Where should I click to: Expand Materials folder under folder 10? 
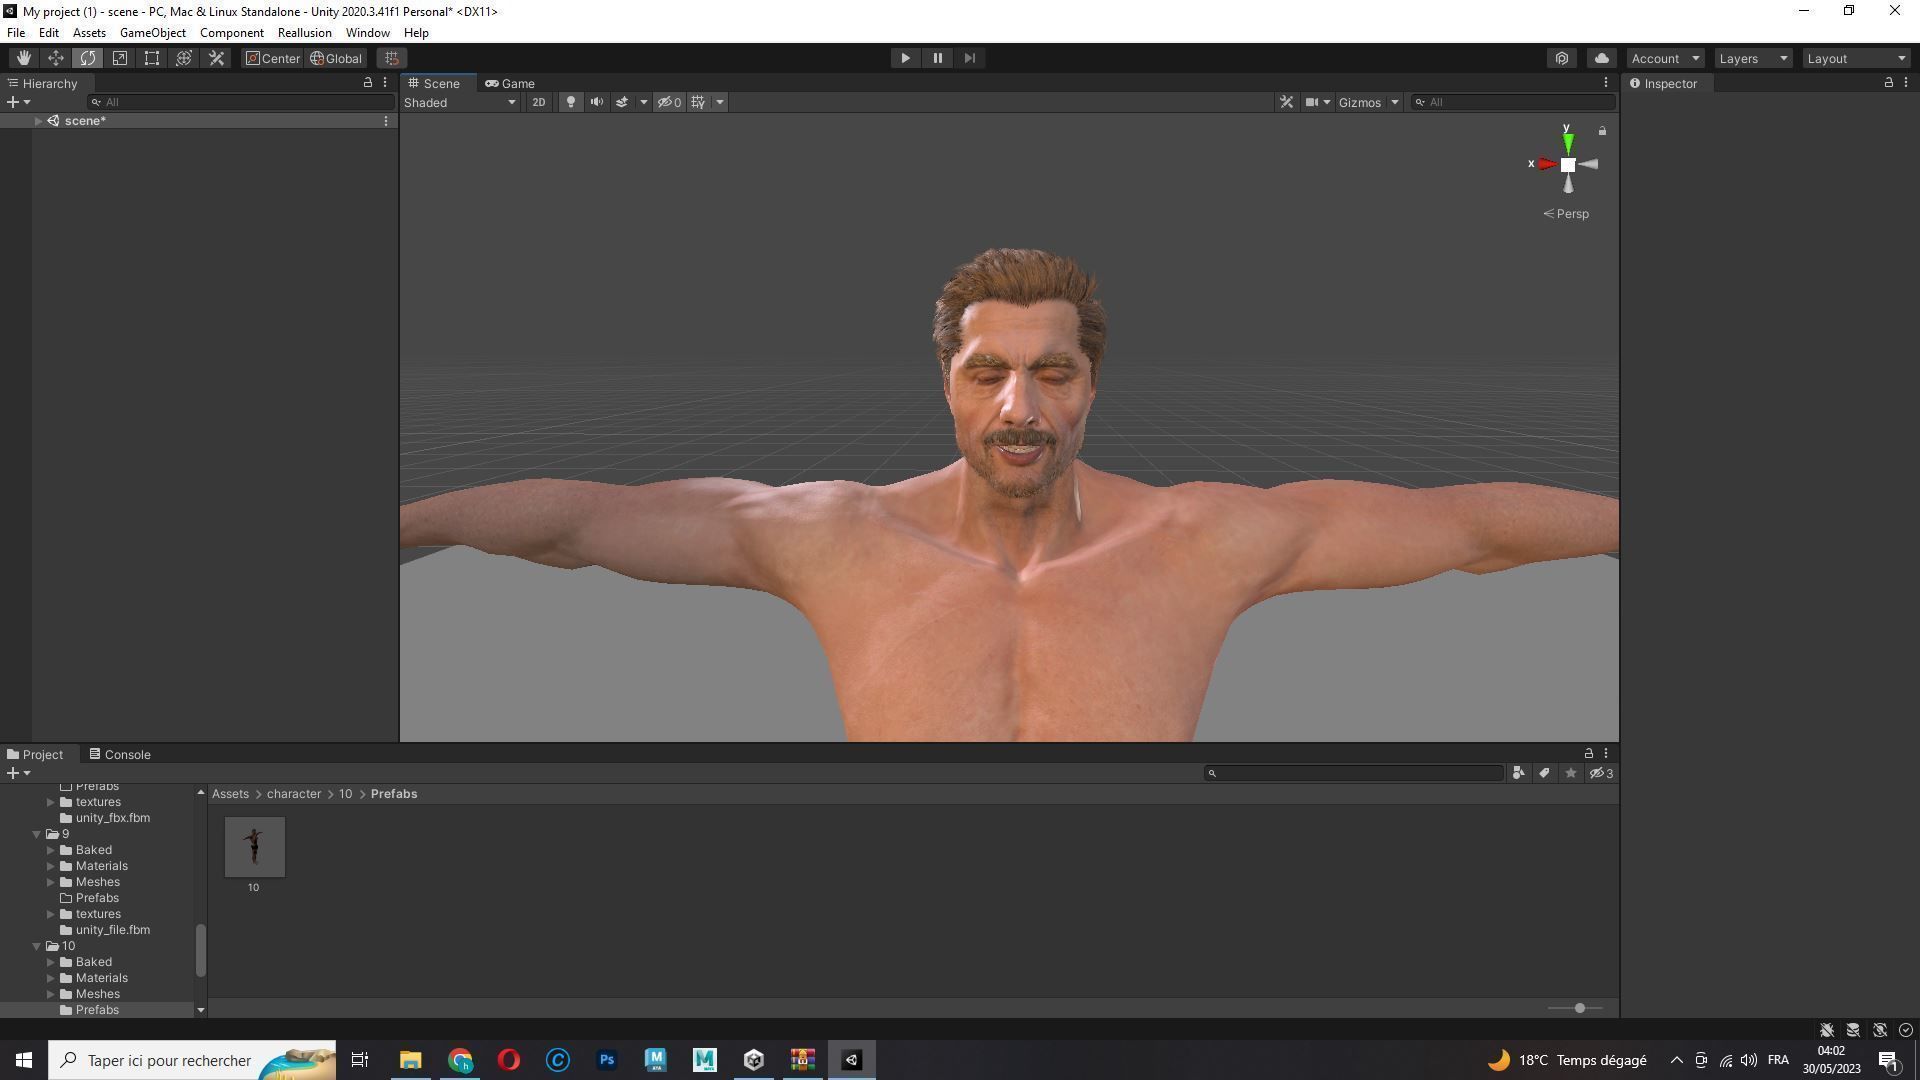51,978
